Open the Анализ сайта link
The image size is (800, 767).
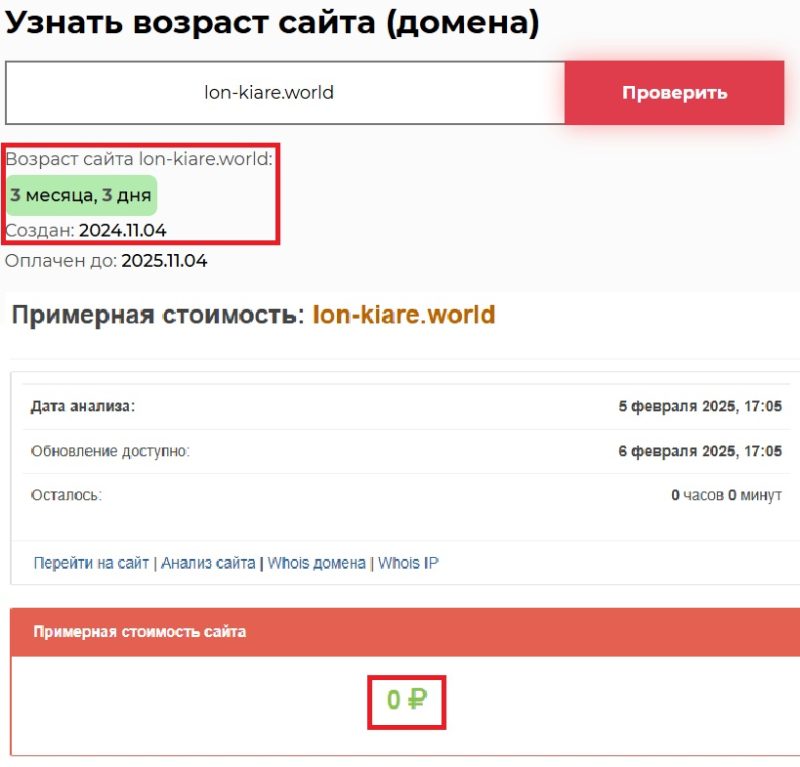coord(208,563)
